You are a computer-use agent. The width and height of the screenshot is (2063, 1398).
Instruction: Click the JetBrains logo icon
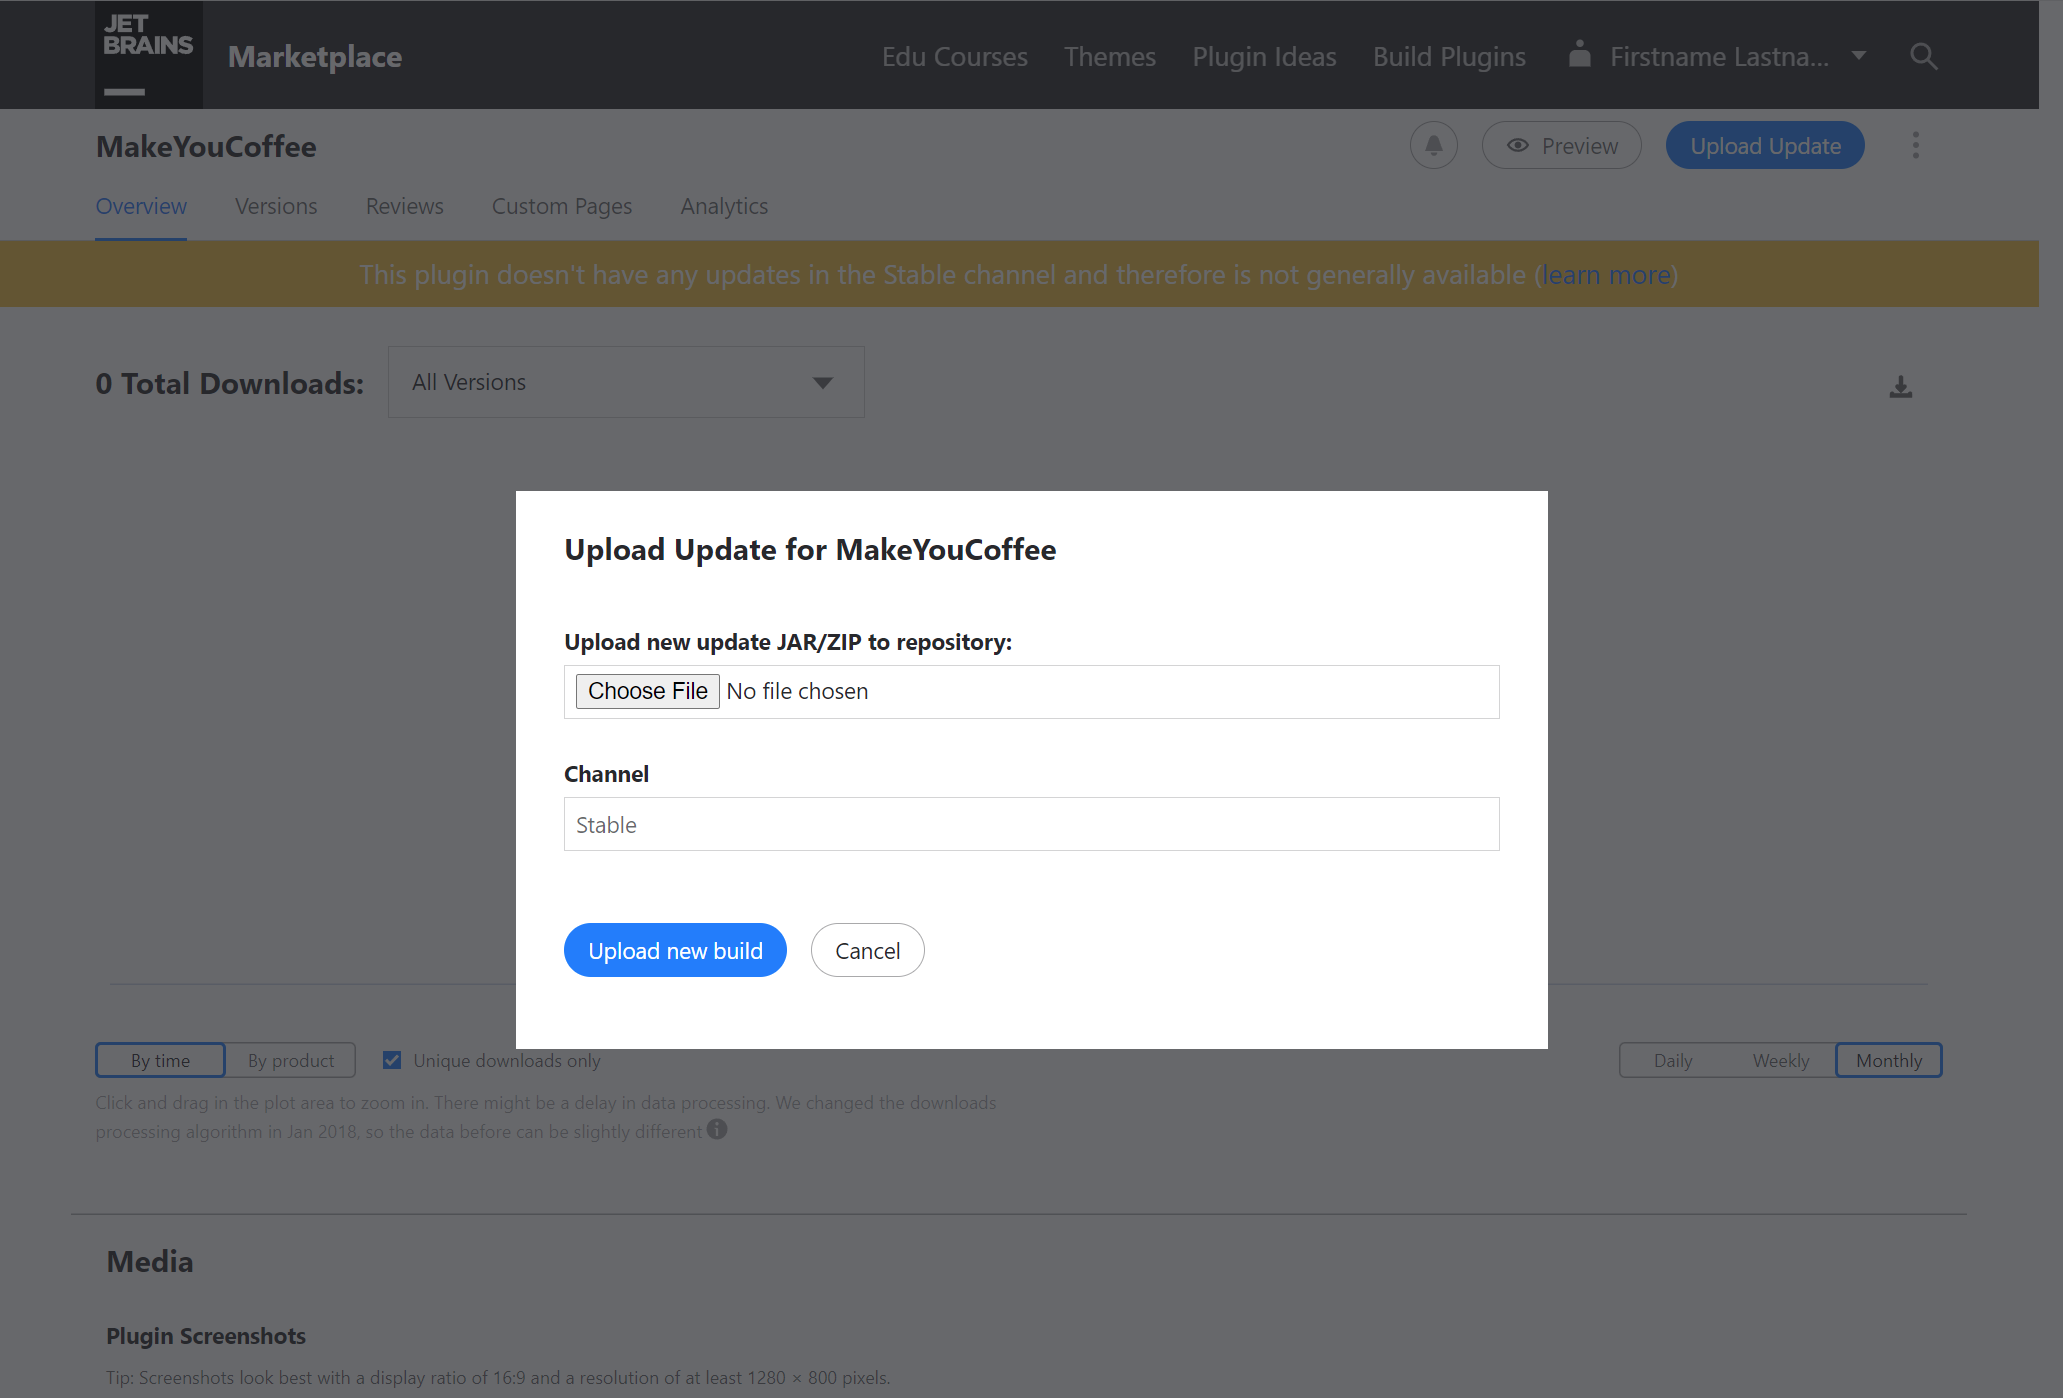145,55
